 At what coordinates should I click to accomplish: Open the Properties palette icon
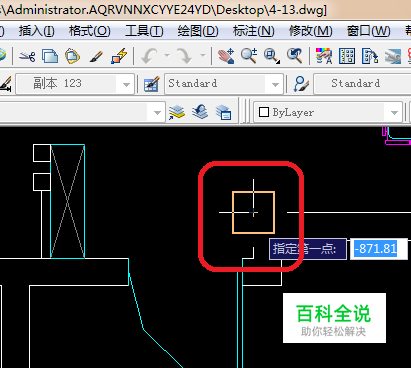[324, 56]
